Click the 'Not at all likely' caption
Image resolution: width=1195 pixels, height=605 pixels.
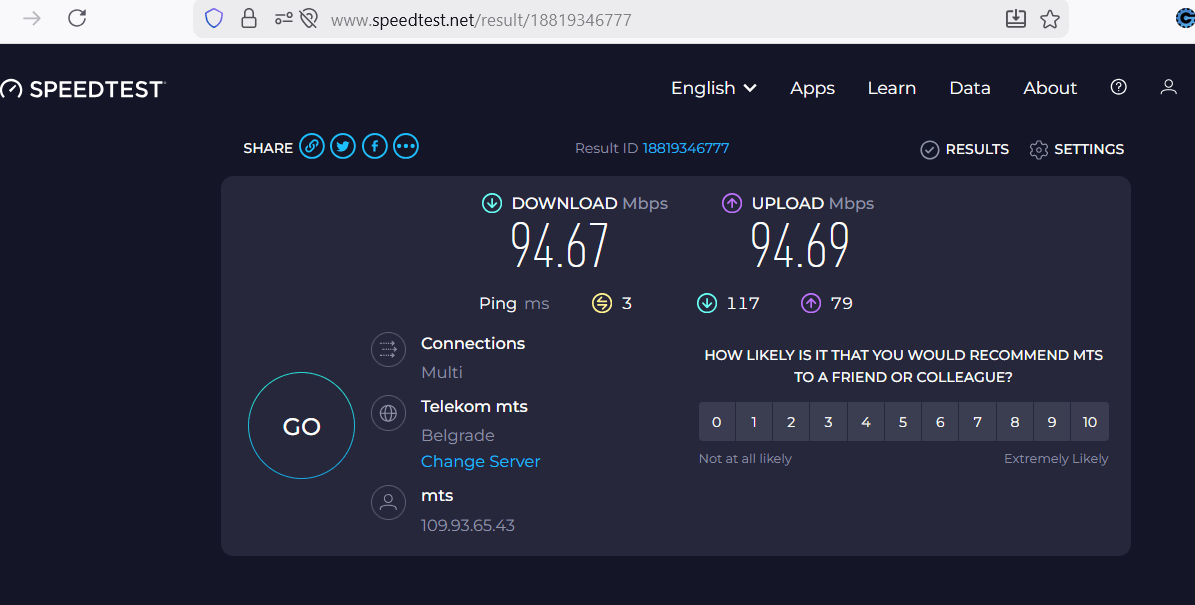tap(745, 459)
